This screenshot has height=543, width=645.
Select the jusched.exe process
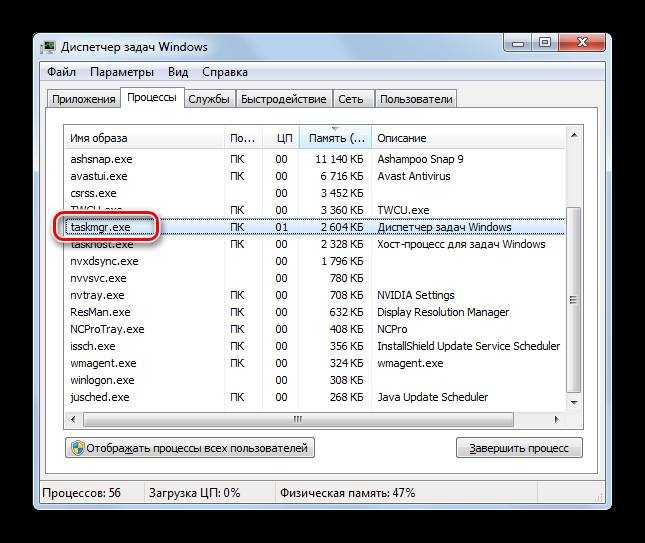(x=100, y=397)
